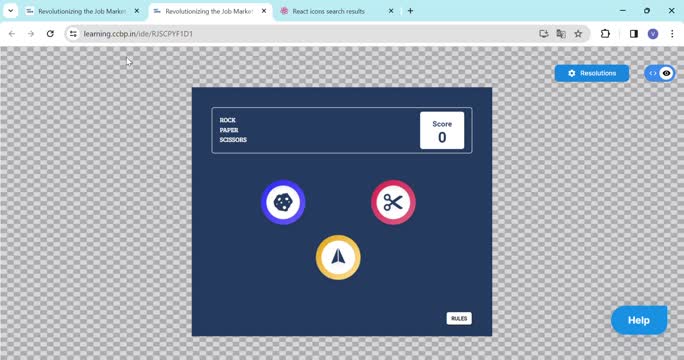The image size is (684, 360).
Task: Open the browser extensions puzzle icon
Action: (605, 34)
